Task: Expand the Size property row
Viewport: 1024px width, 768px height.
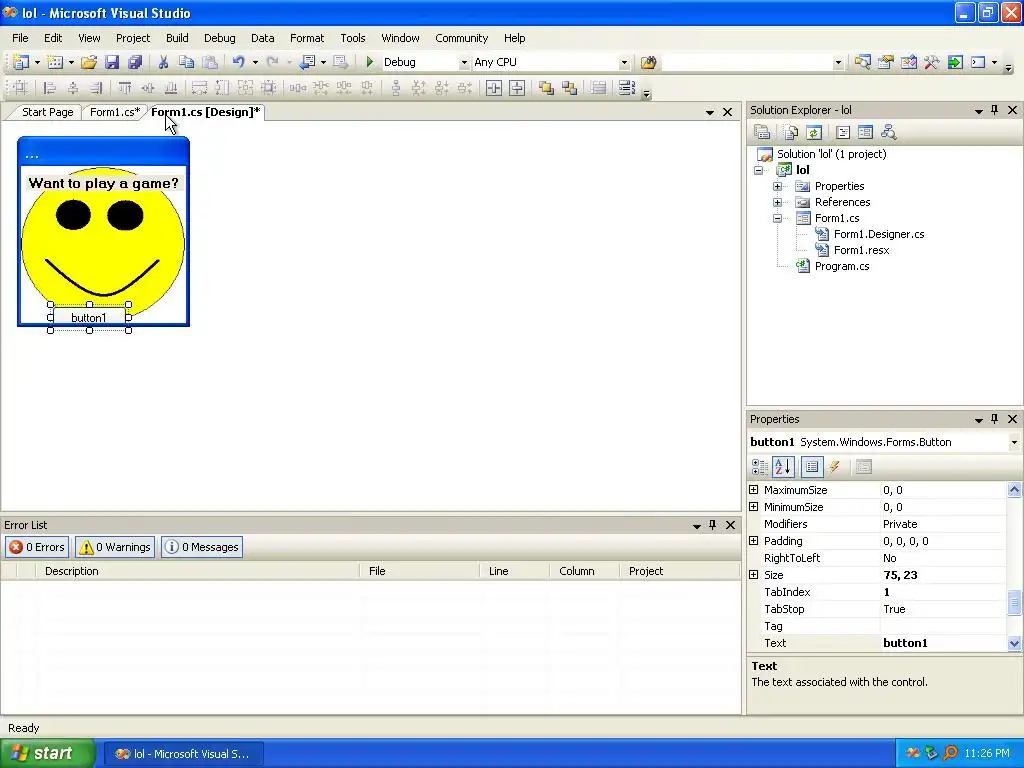Action: pos(754,575)
